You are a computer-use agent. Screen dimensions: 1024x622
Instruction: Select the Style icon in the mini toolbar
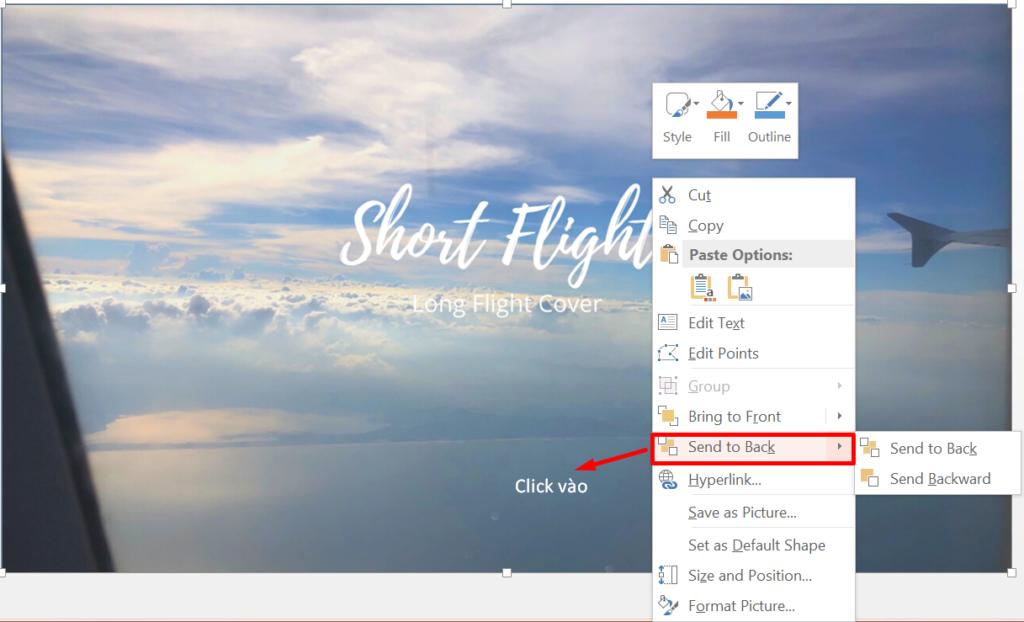pos(676,103)
